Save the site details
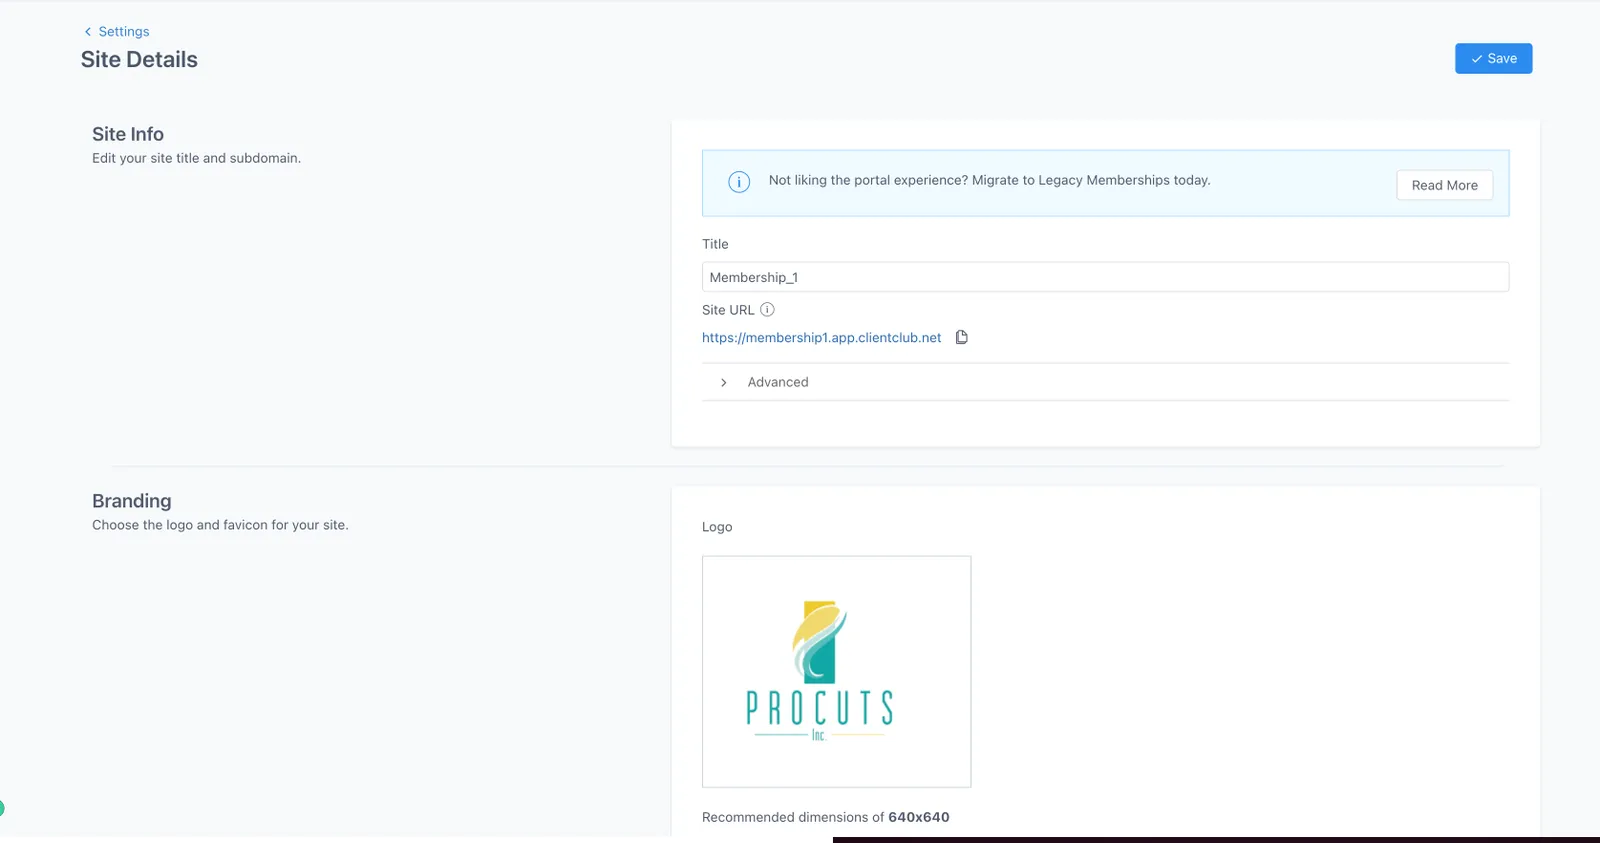This screenshot has width=1600, height=843. [x=1493, y=59]
